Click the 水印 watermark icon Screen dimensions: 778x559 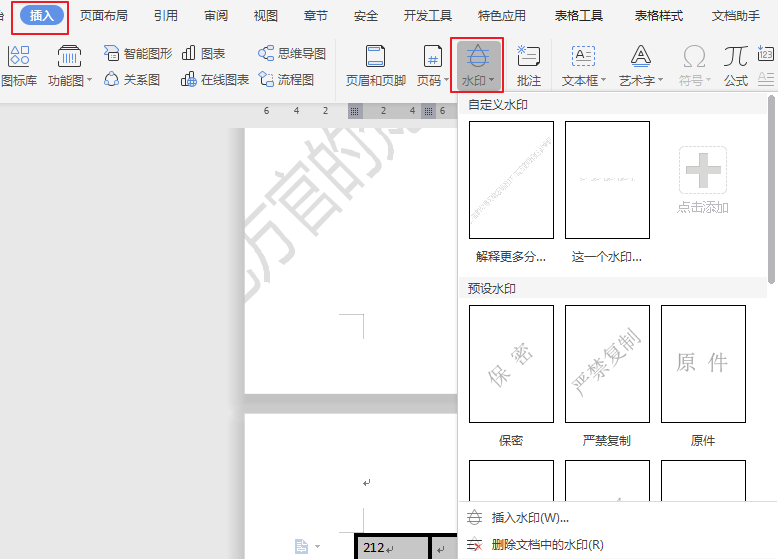click(x=477, y=56)
